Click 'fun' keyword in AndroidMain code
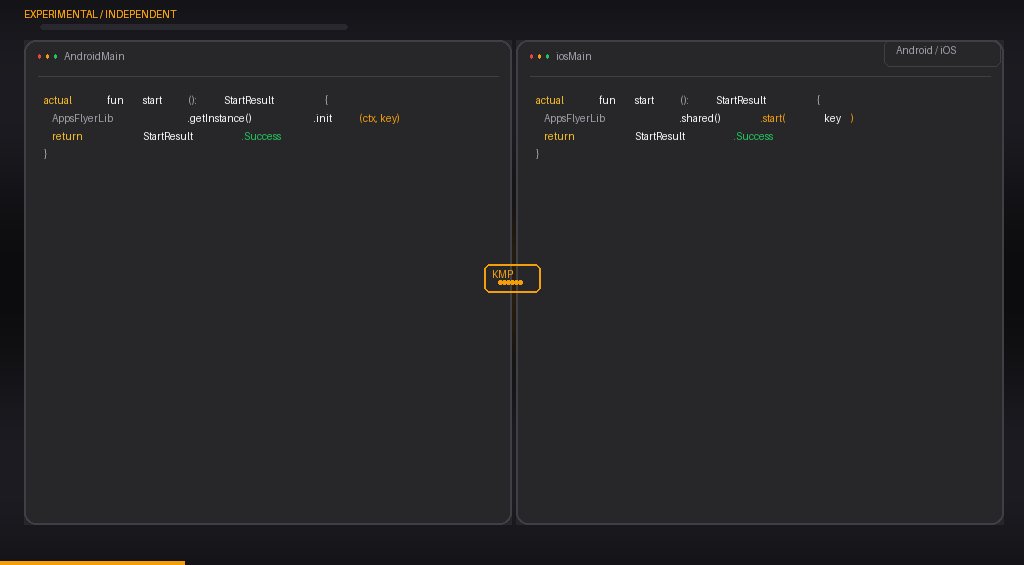 click(x=115, y=101)
